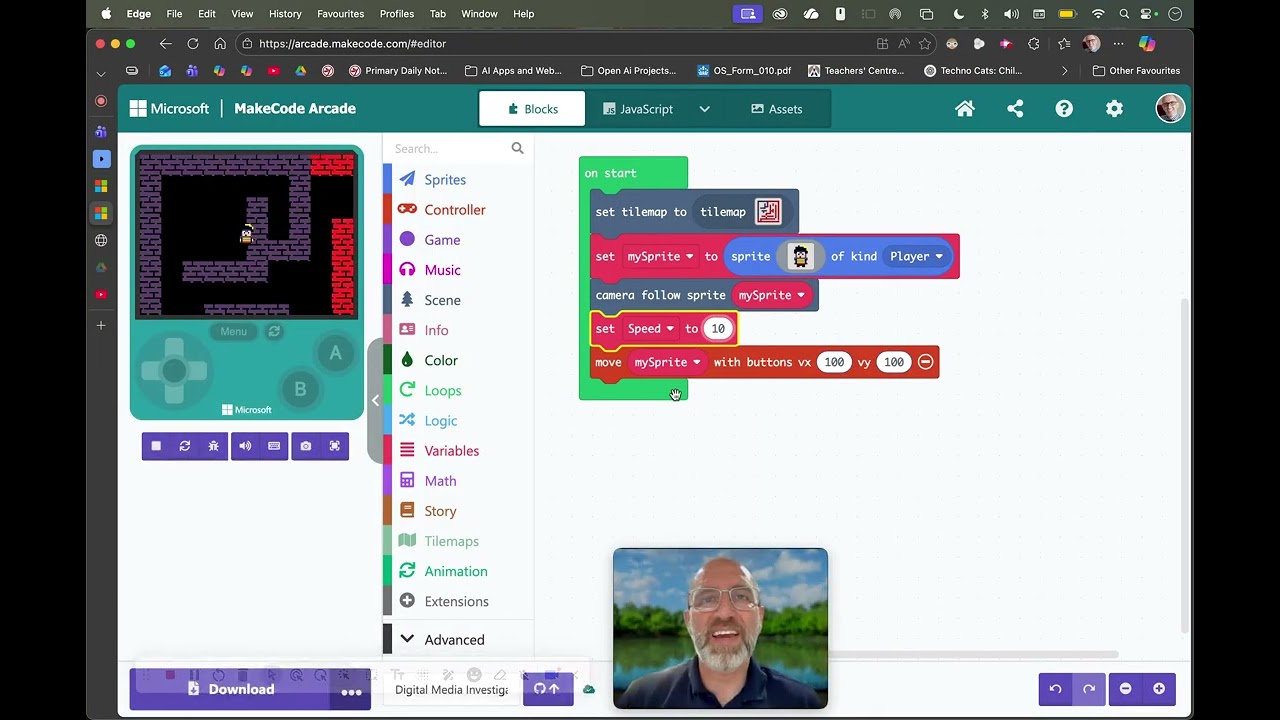Switch to the JavaScript tab

tap(638, 109)
